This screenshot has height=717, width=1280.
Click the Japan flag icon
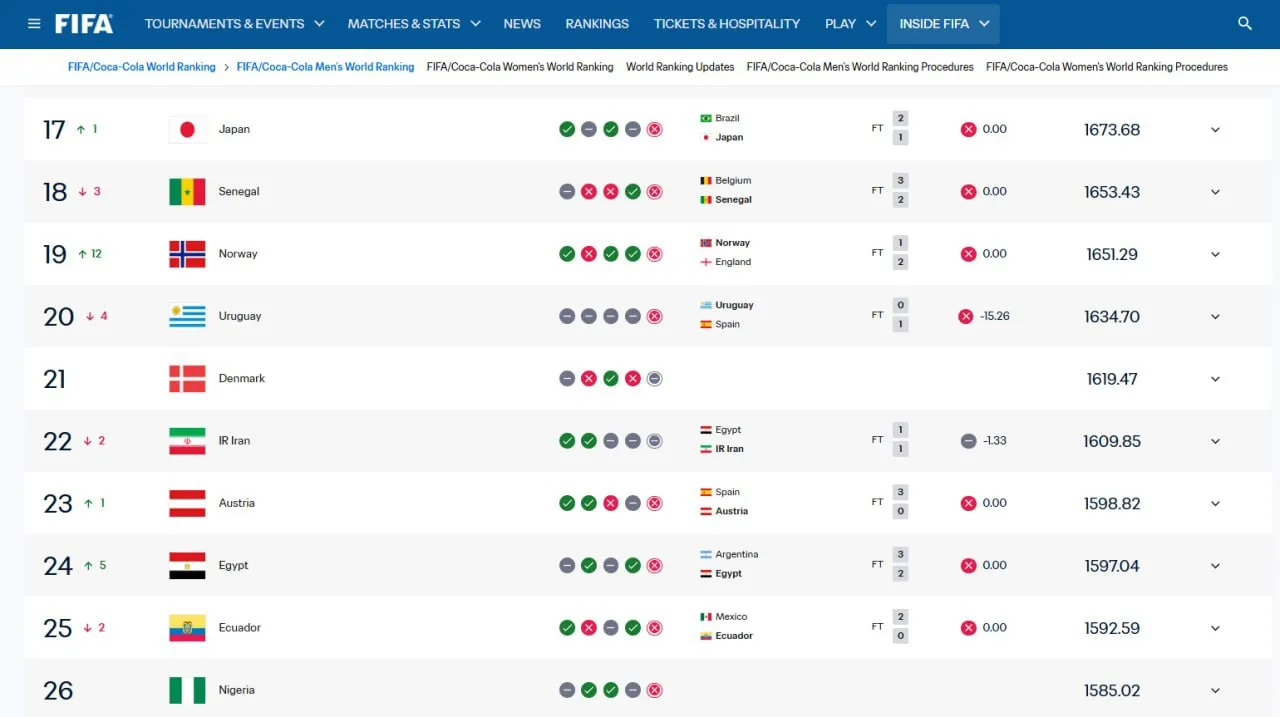pos(187,129)
